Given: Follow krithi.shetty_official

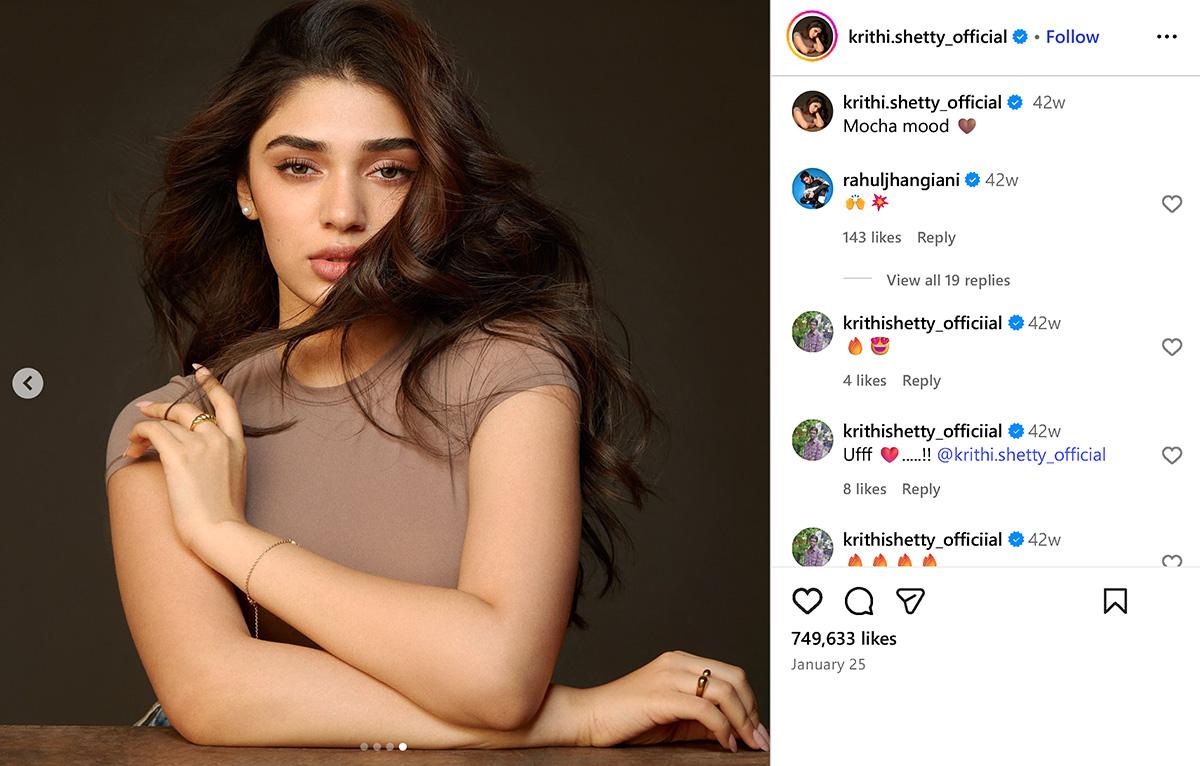Looking at the screenshot, I should tap(1072, 37).
